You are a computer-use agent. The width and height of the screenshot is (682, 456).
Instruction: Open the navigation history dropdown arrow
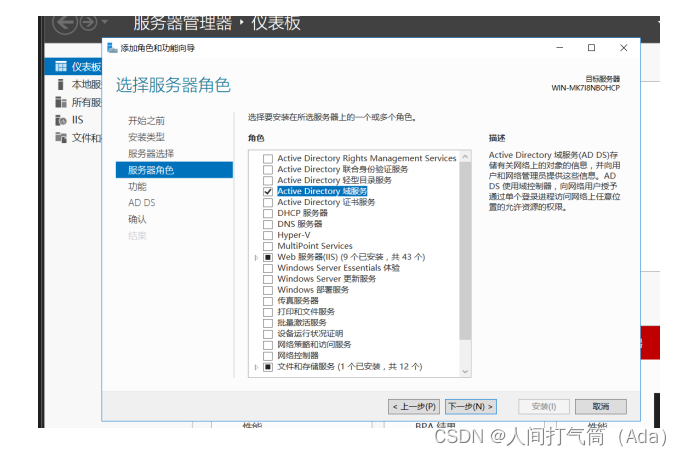104,21
